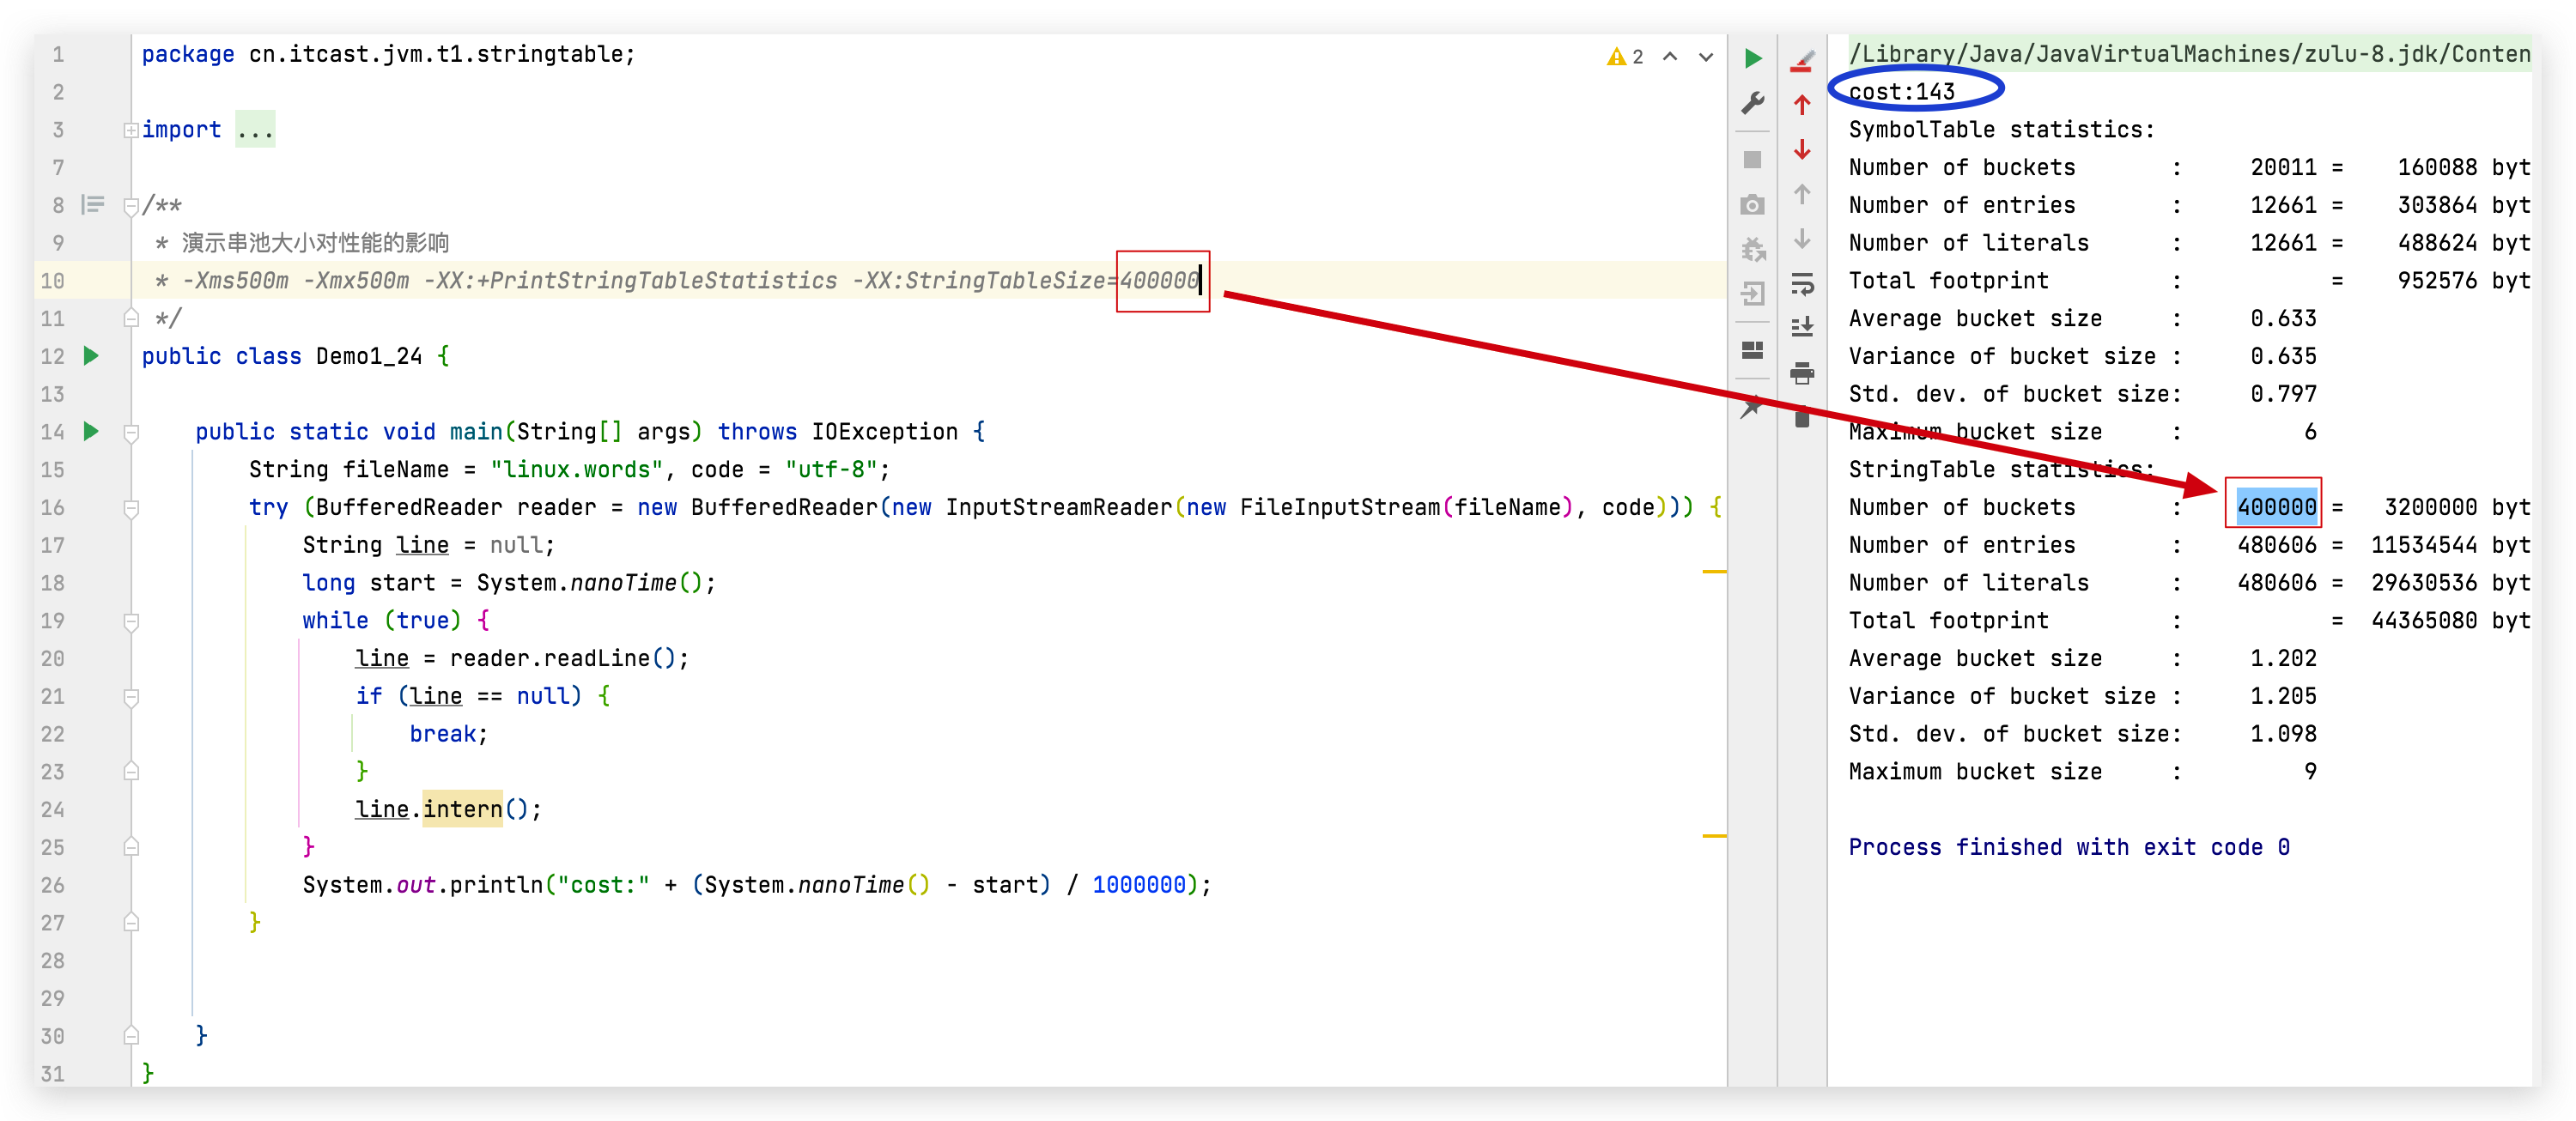Image resolution: width=2576 pixels, height=1121 pixels.
Task: Click the highlighter icon atop console toolbar
Action: pyautogui.click(x=1802, y=62)
